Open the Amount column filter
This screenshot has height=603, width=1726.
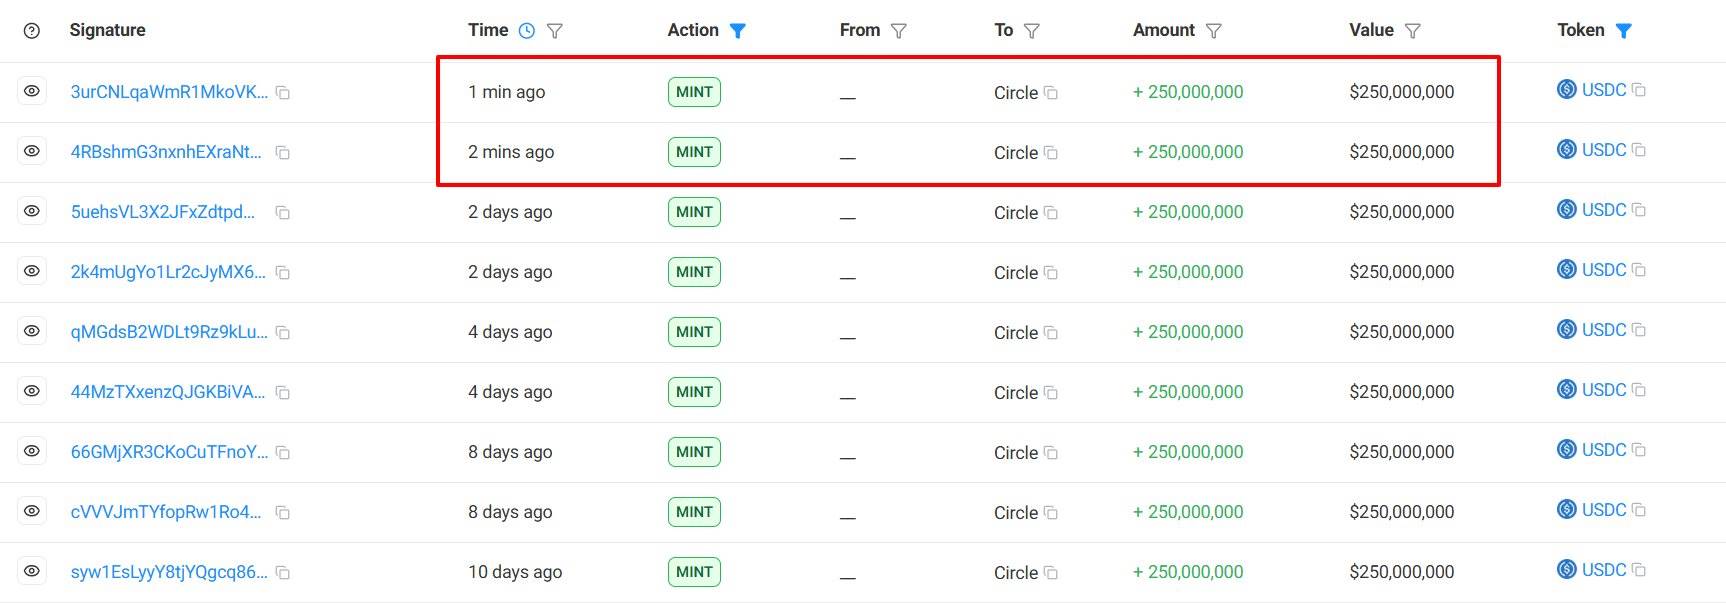pos(1214,31)
